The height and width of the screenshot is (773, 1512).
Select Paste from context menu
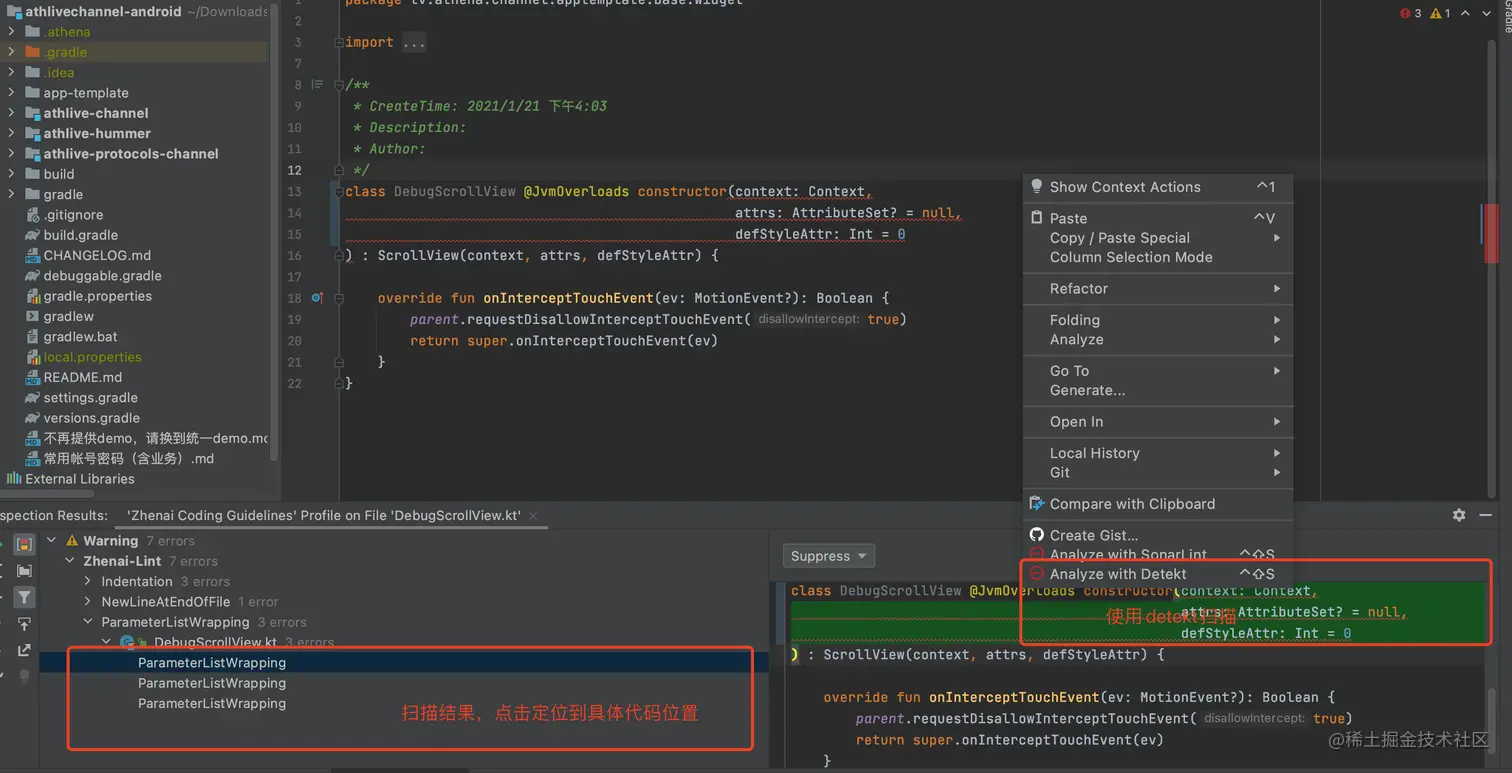[x=1157, y=218]
